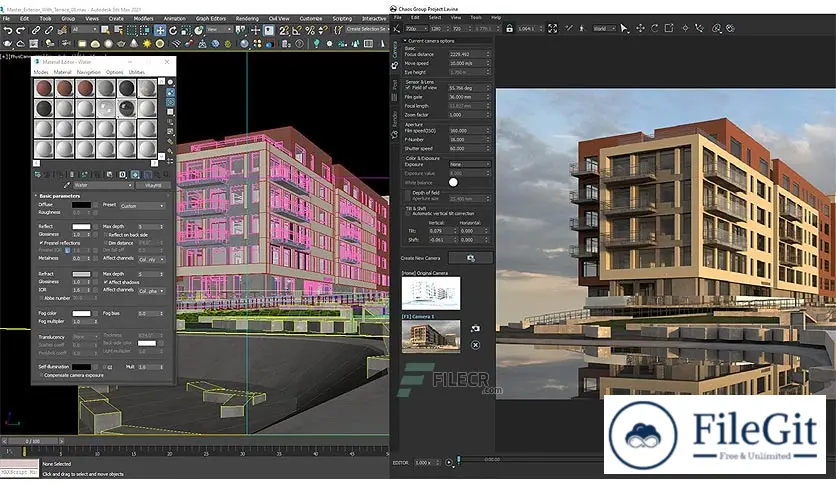Toggle the Dim distance checkbox

pos(106,243)
